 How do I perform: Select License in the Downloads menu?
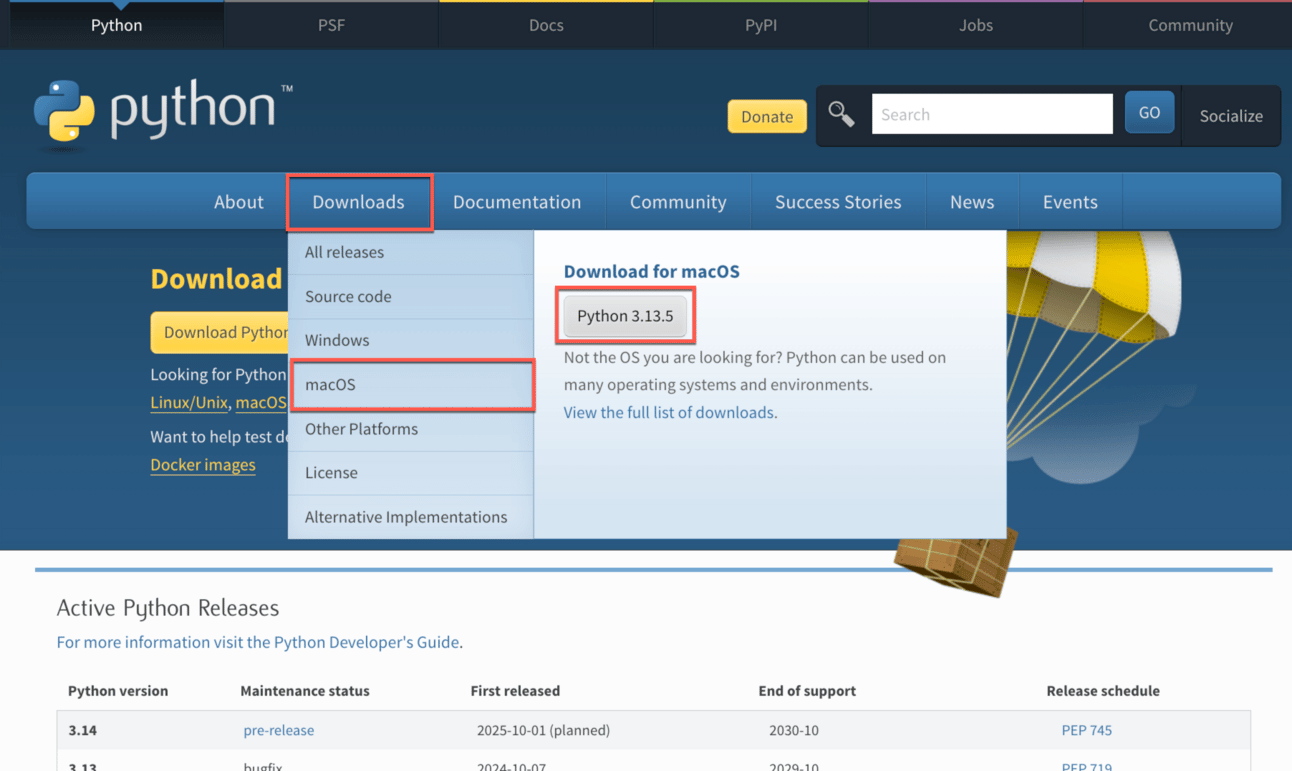[411, 473]
